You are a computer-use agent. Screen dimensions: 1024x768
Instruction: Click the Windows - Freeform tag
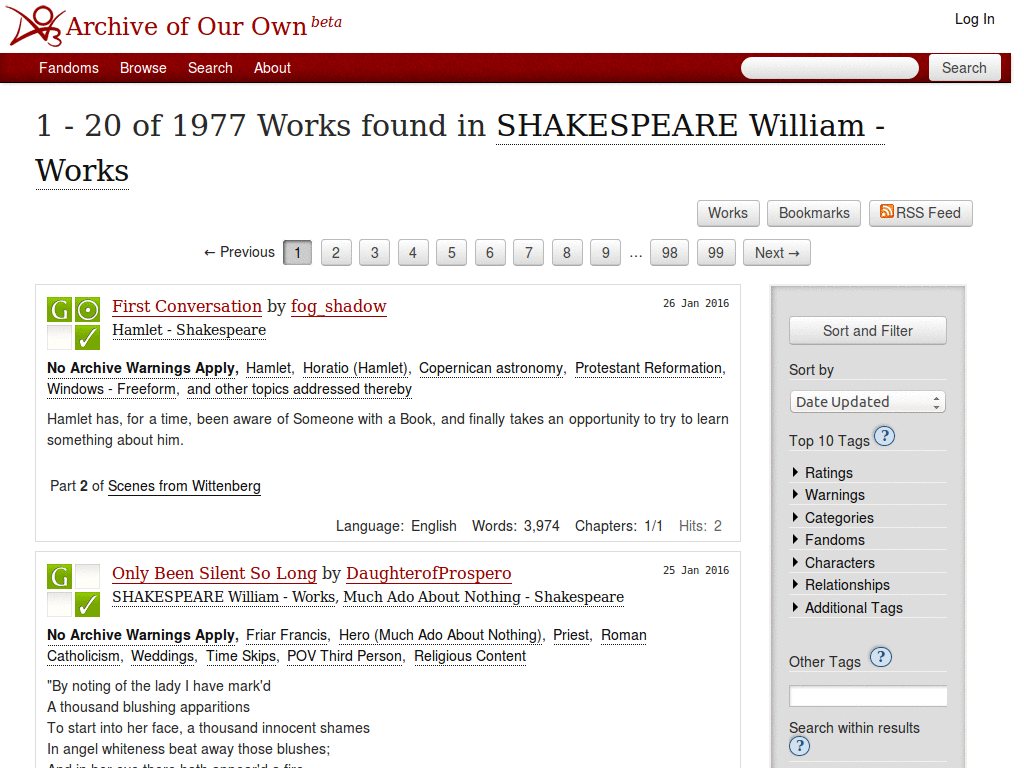click(x=111, y=389)
